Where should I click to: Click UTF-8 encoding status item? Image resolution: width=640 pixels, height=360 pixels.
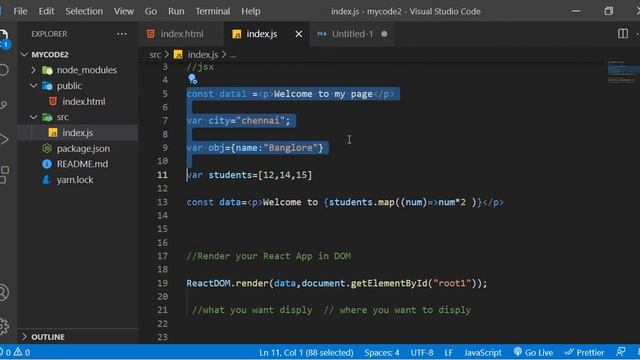tap(422, 352)
